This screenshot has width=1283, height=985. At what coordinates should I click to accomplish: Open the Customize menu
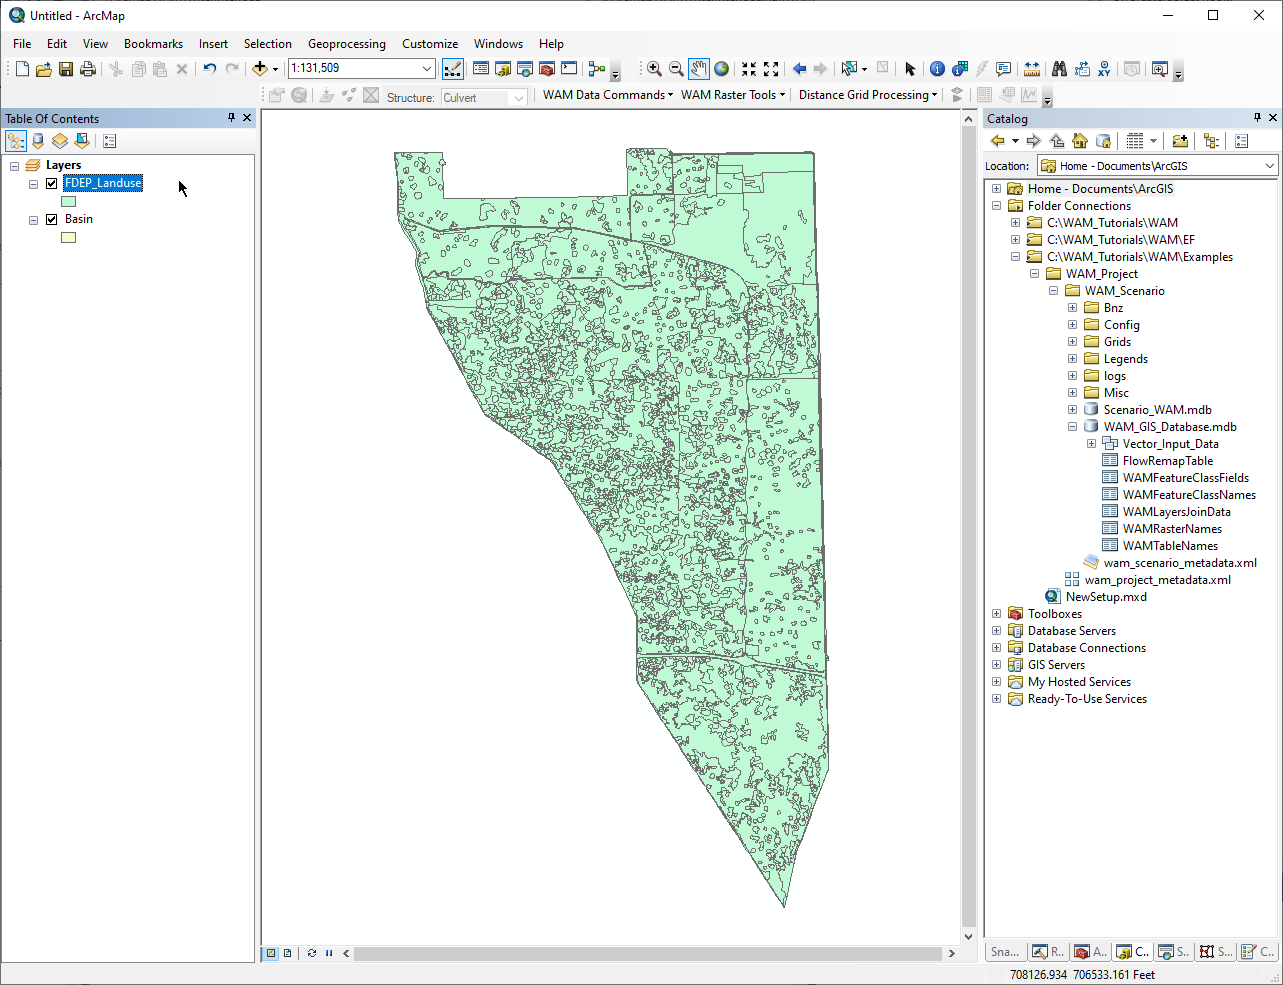(x=430, y=44)
